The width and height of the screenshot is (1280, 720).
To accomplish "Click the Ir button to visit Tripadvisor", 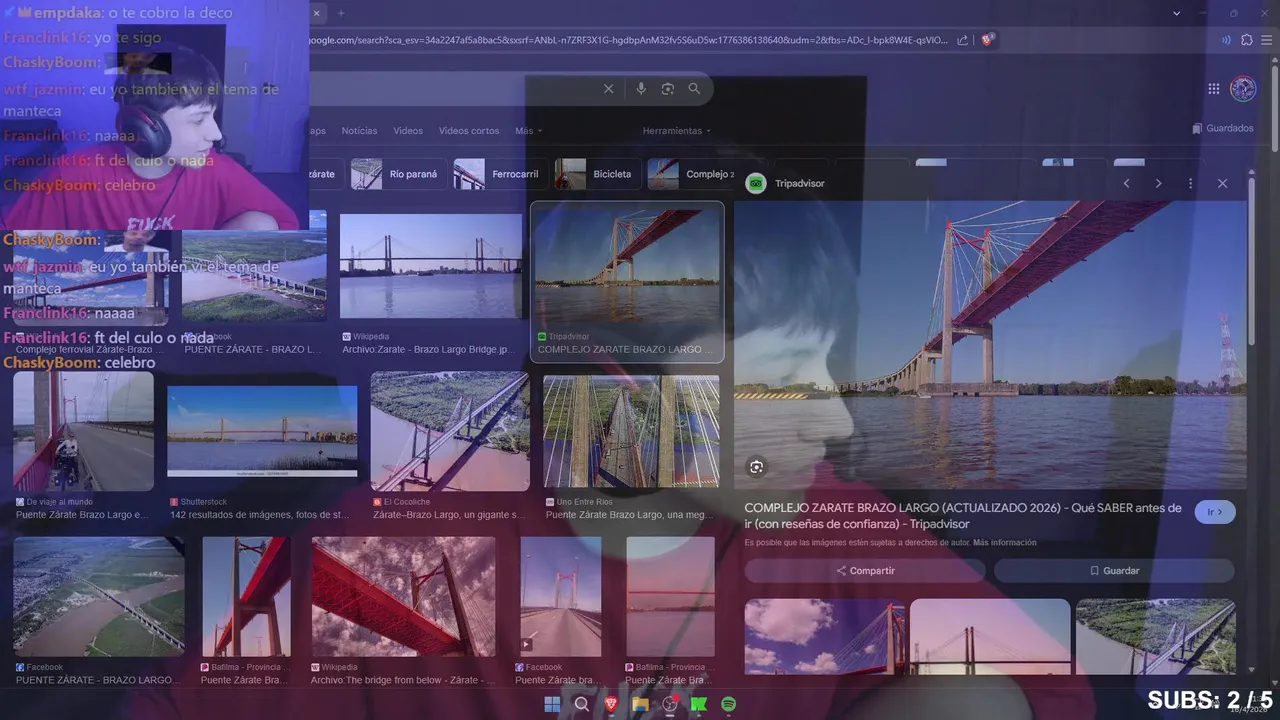I will click(x=1215, y=512).
